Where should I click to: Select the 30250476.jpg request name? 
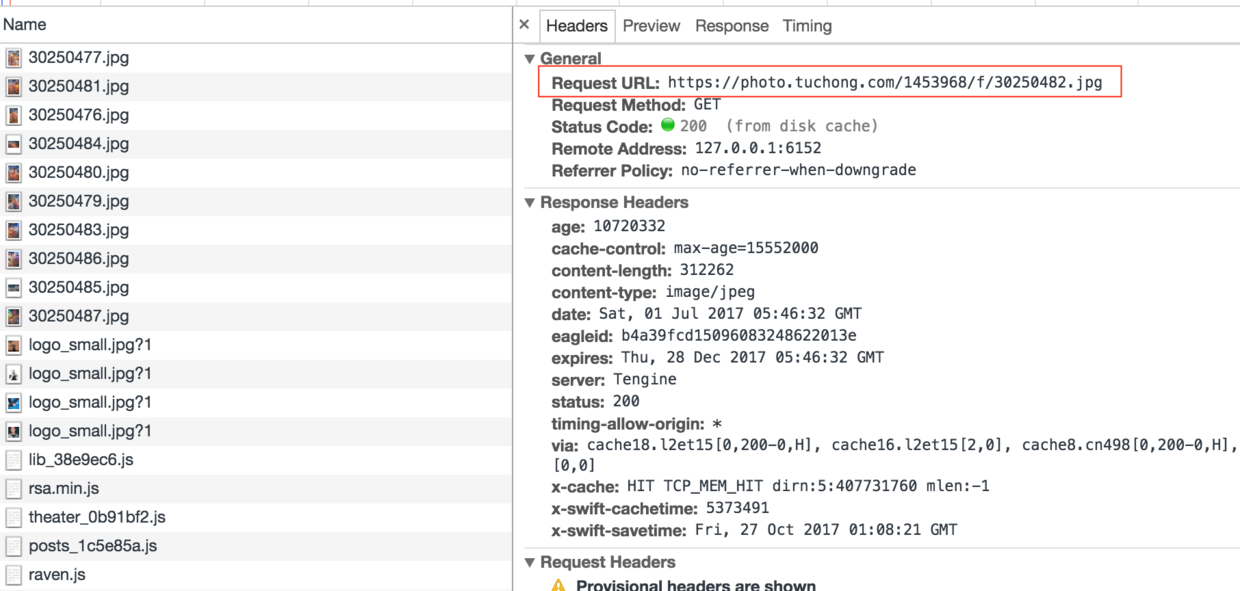[79, 116]
